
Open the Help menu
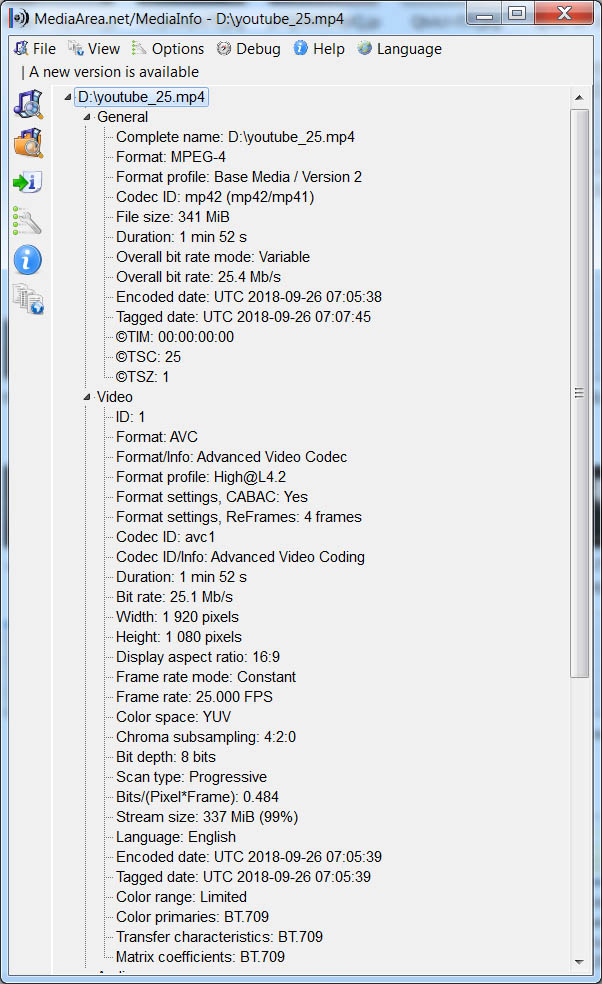[320, 49]
